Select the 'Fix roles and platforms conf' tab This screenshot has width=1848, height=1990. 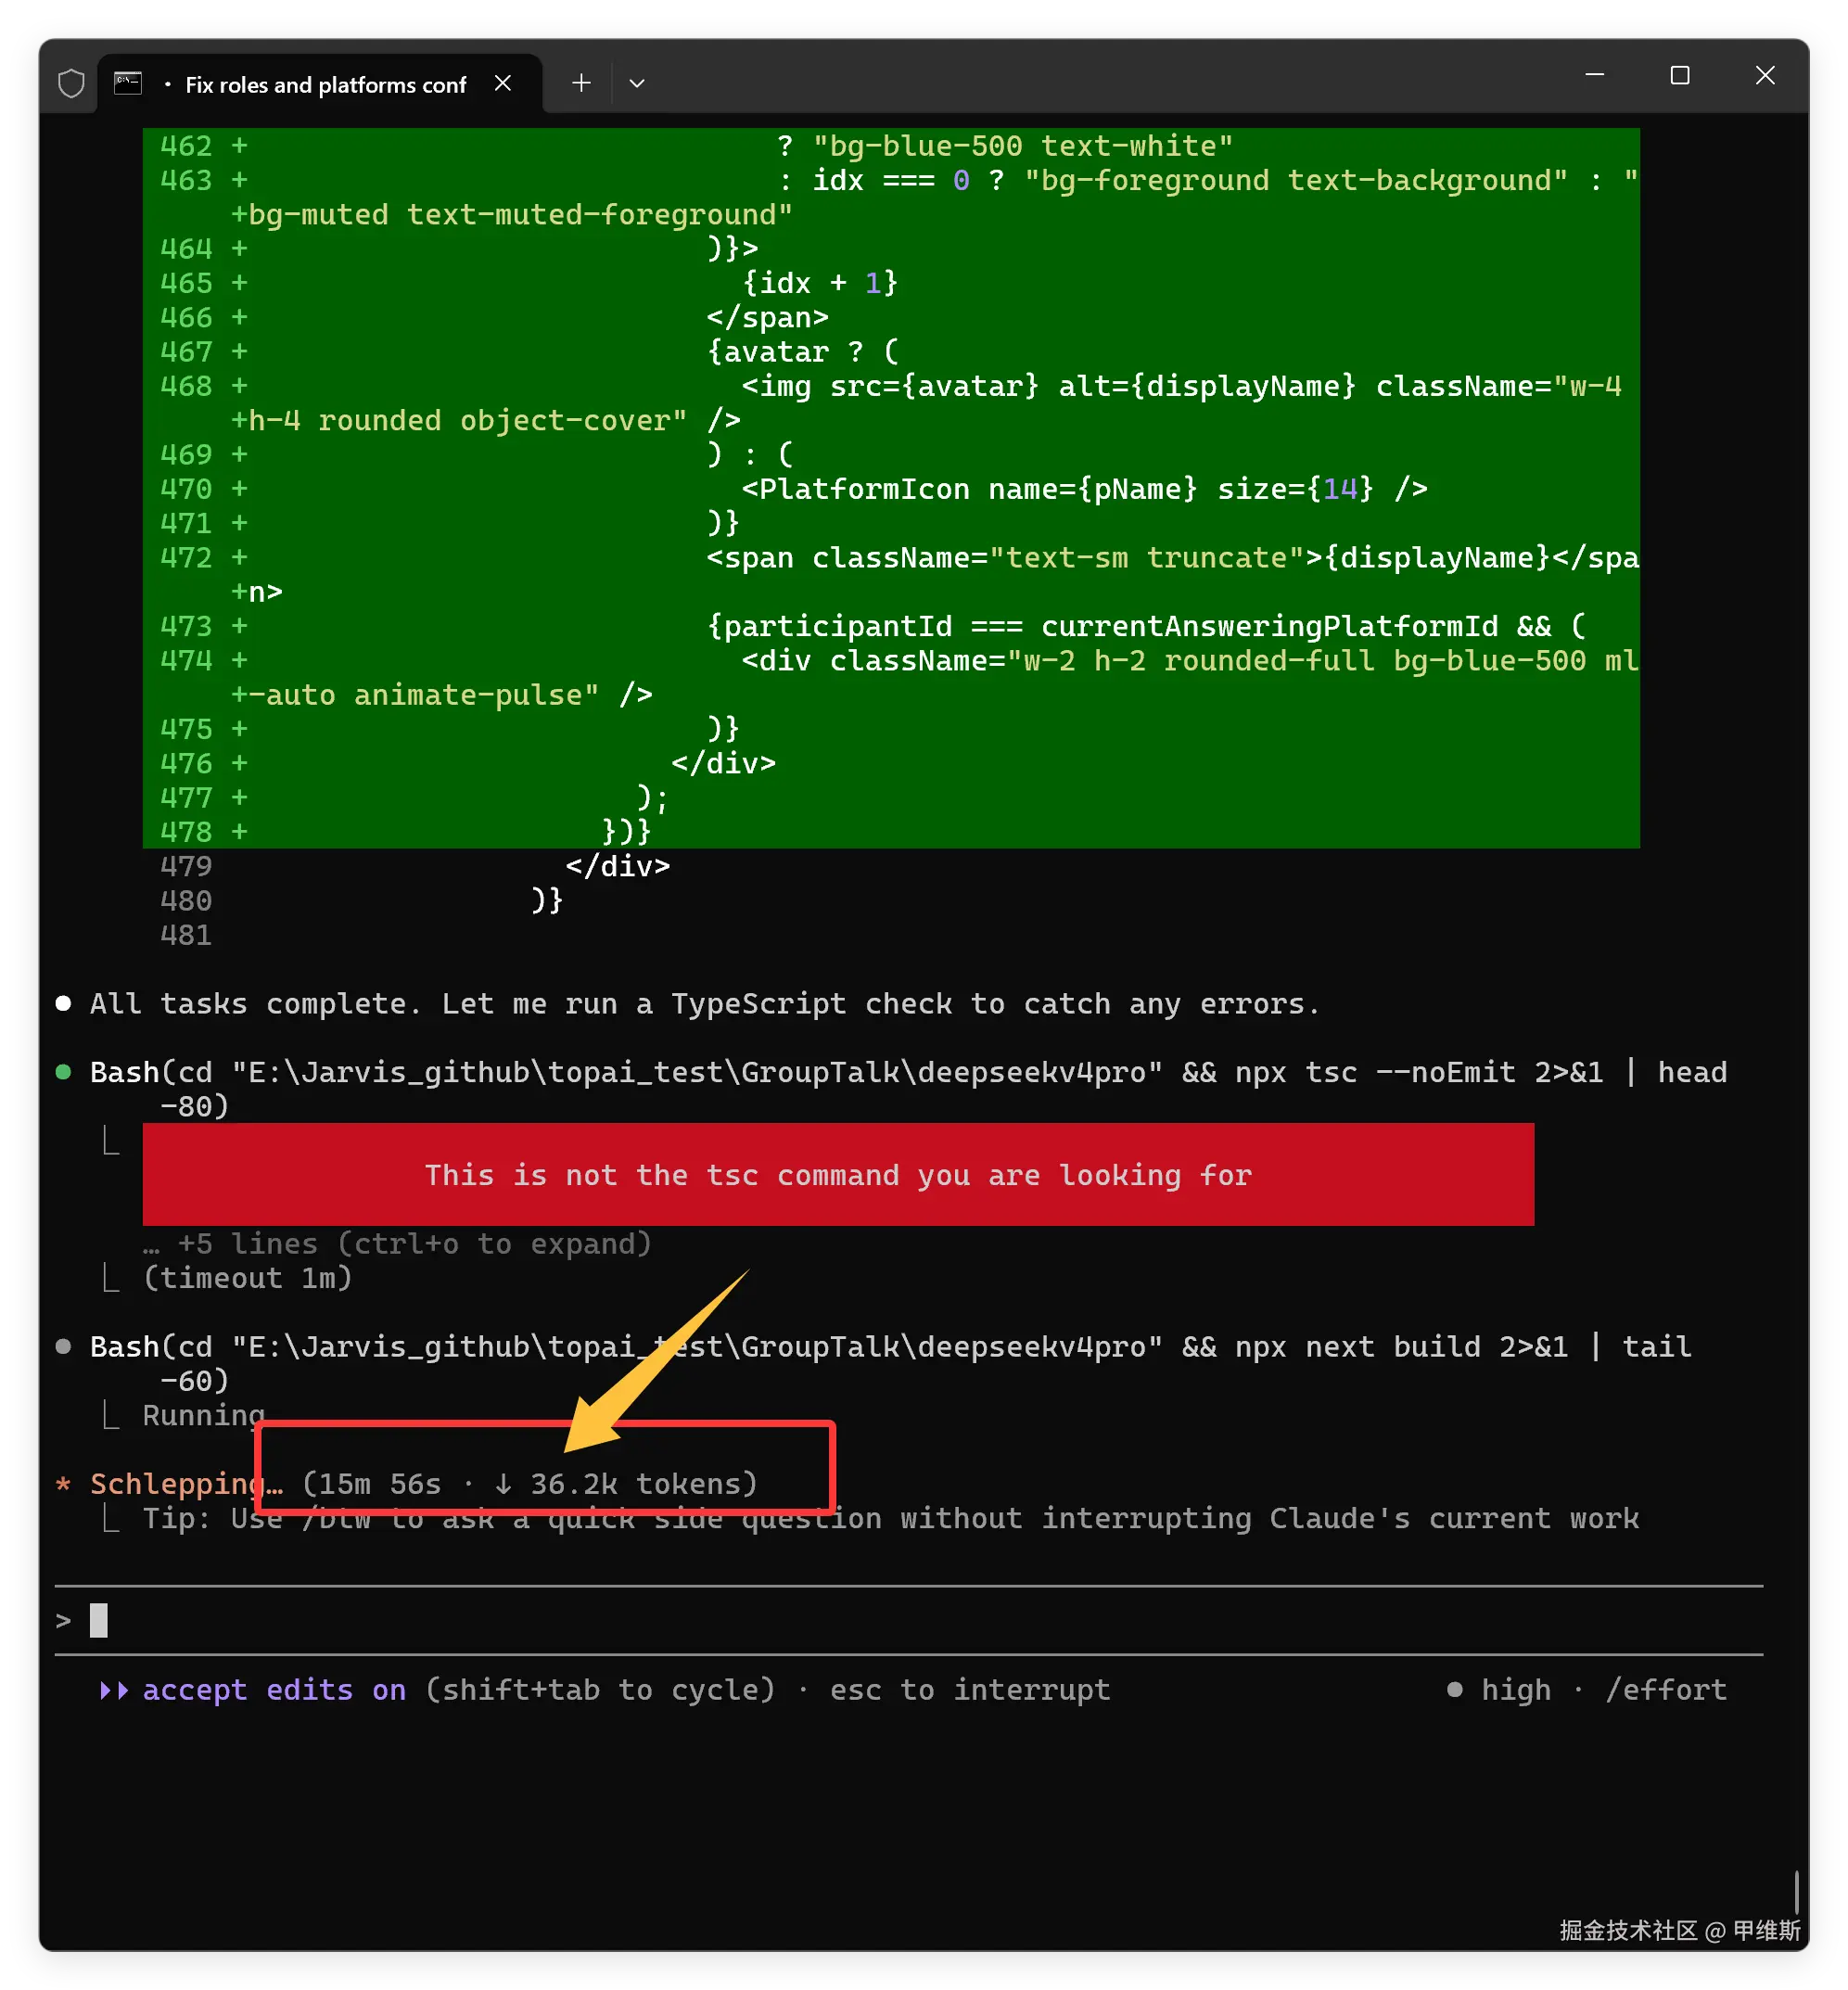(325, 85)
